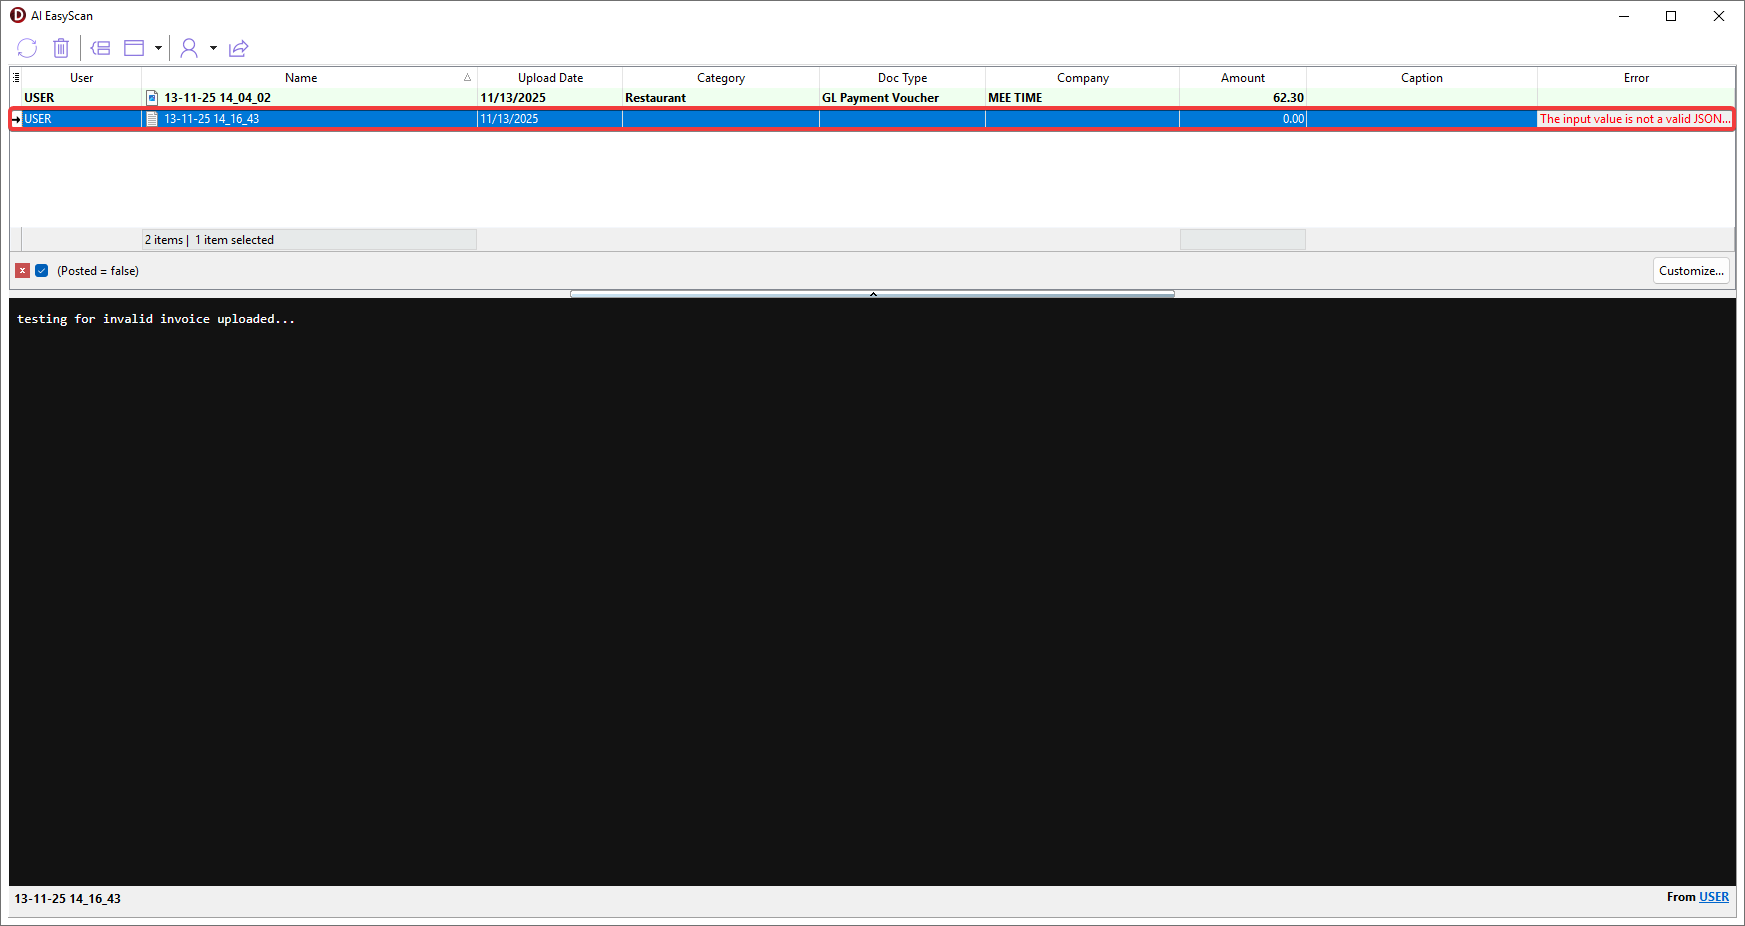Click the window layout toolbar icon

[x=134, y=48]
